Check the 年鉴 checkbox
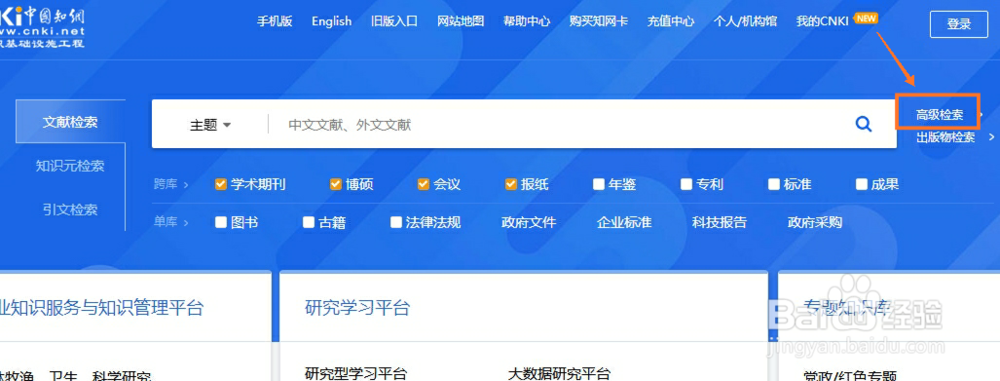 (598, 184)
